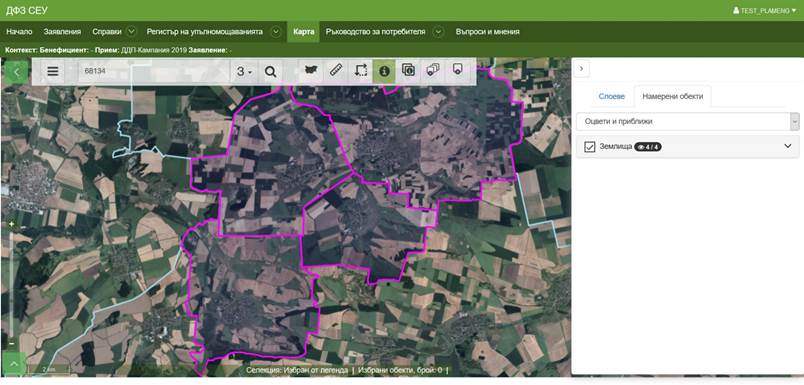Click the copy objects tool icon
Viewport: 804px width, 385px height.
pos(408,71)
